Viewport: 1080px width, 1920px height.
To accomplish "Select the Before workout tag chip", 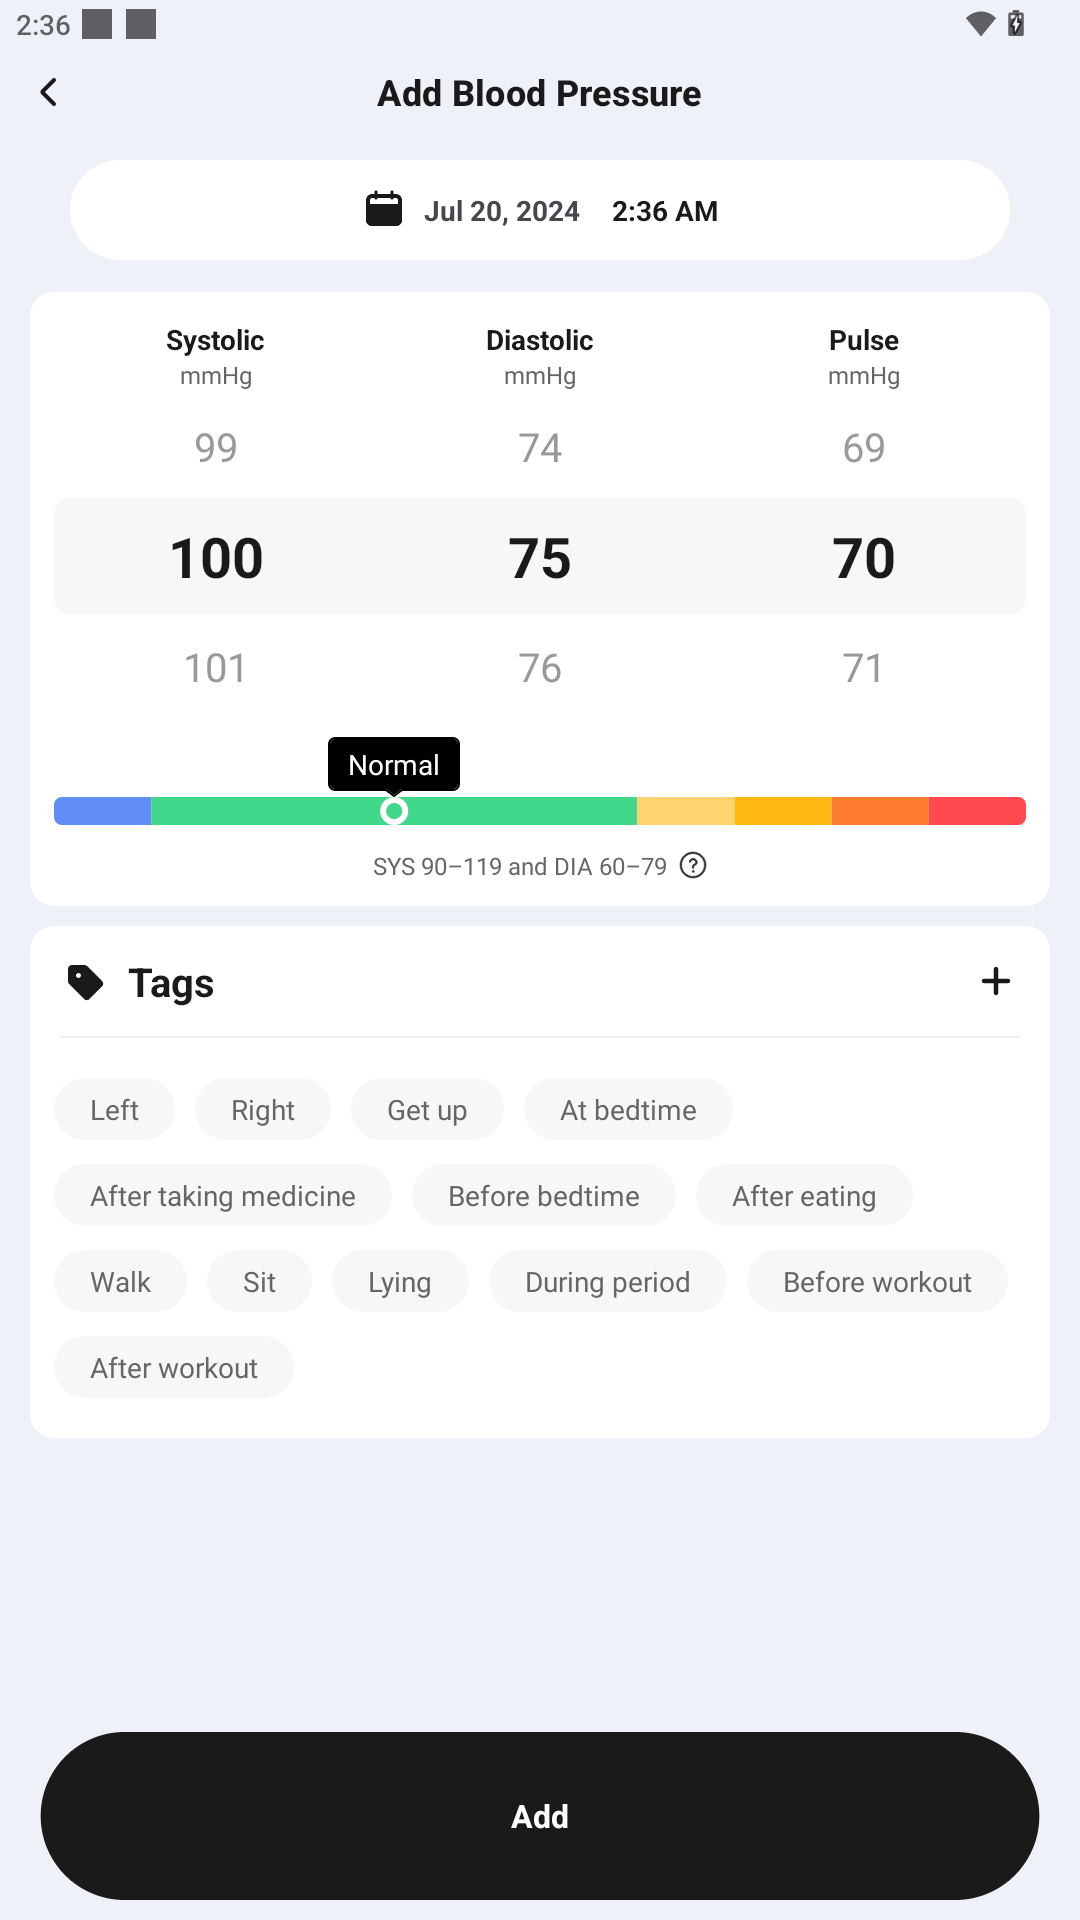I will click(x=877, y=1281).
